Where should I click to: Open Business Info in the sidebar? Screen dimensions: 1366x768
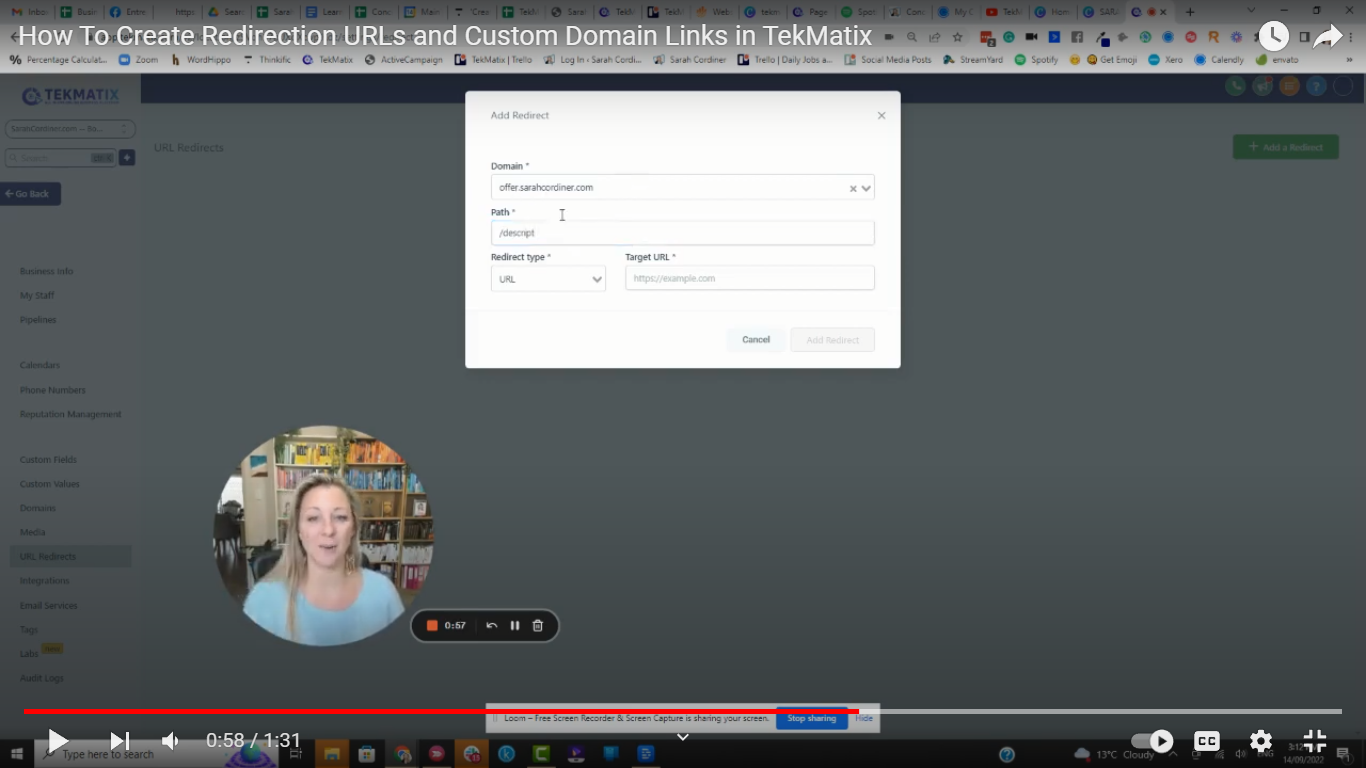pyautogui.click(x=47, y=271)
